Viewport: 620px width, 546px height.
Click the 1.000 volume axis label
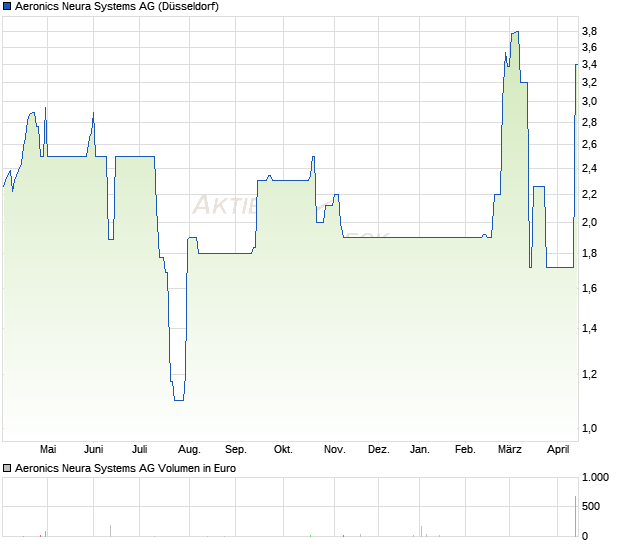595,477
